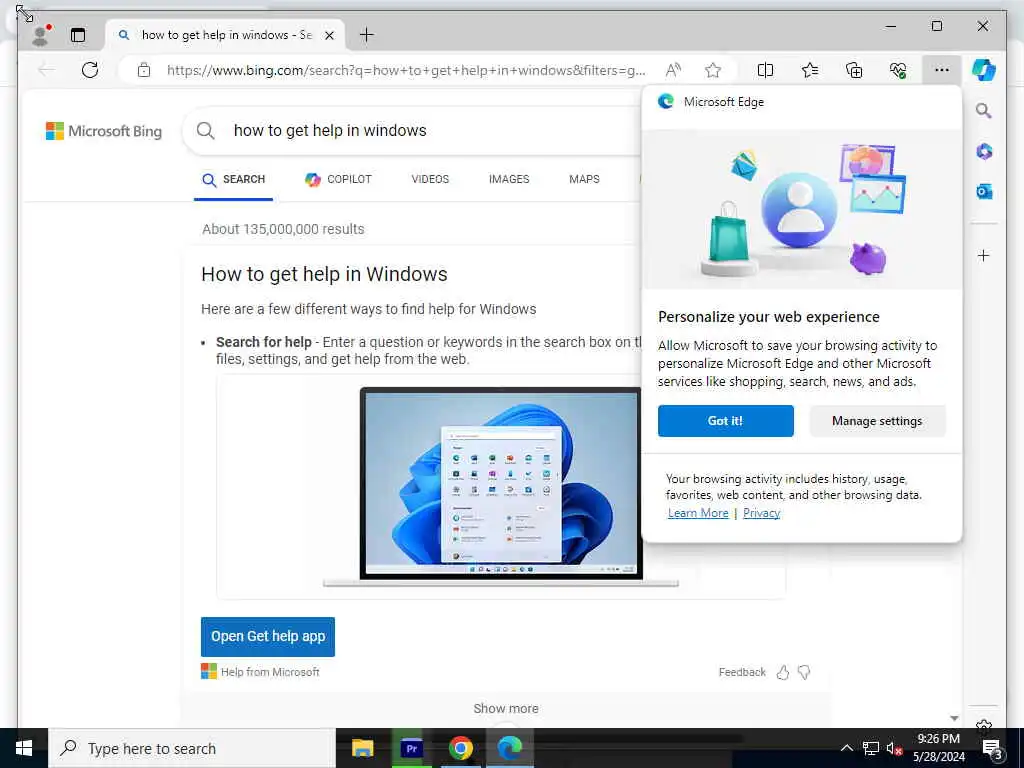Switch to the MAPS tab
1024x768 pixels.
(x=584, y=179)
